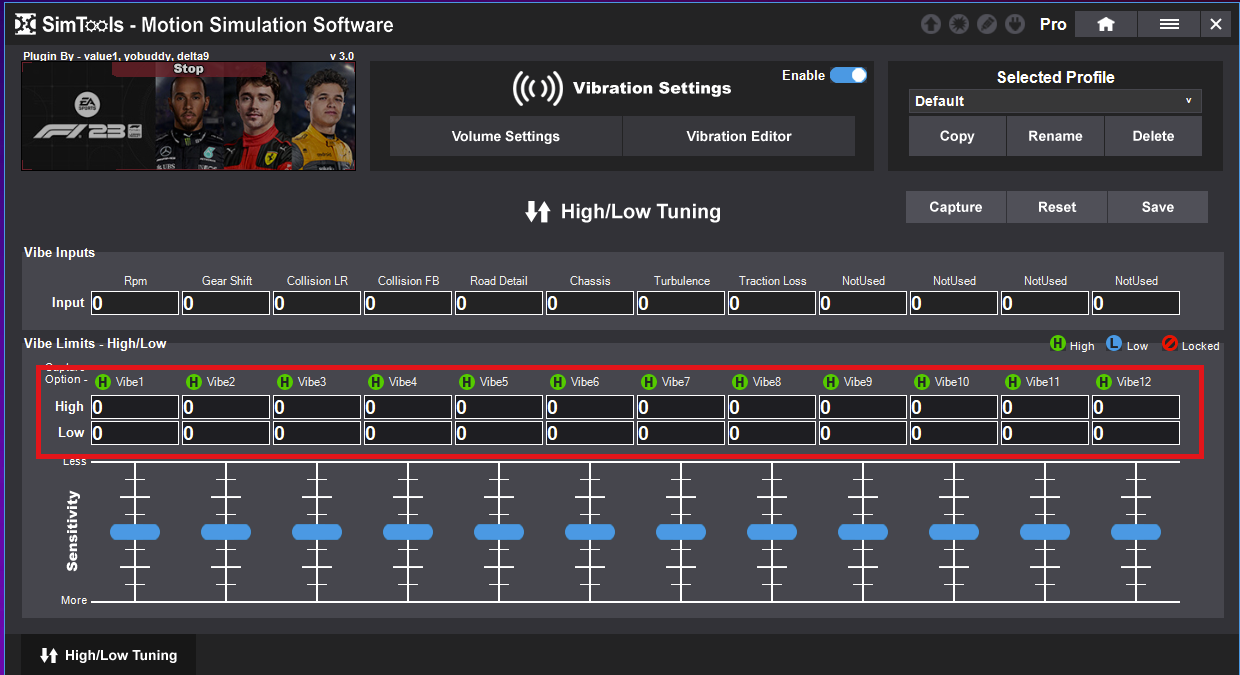Delete the selected profile
The image size is (1240, 675).
tap(1153, 136)
